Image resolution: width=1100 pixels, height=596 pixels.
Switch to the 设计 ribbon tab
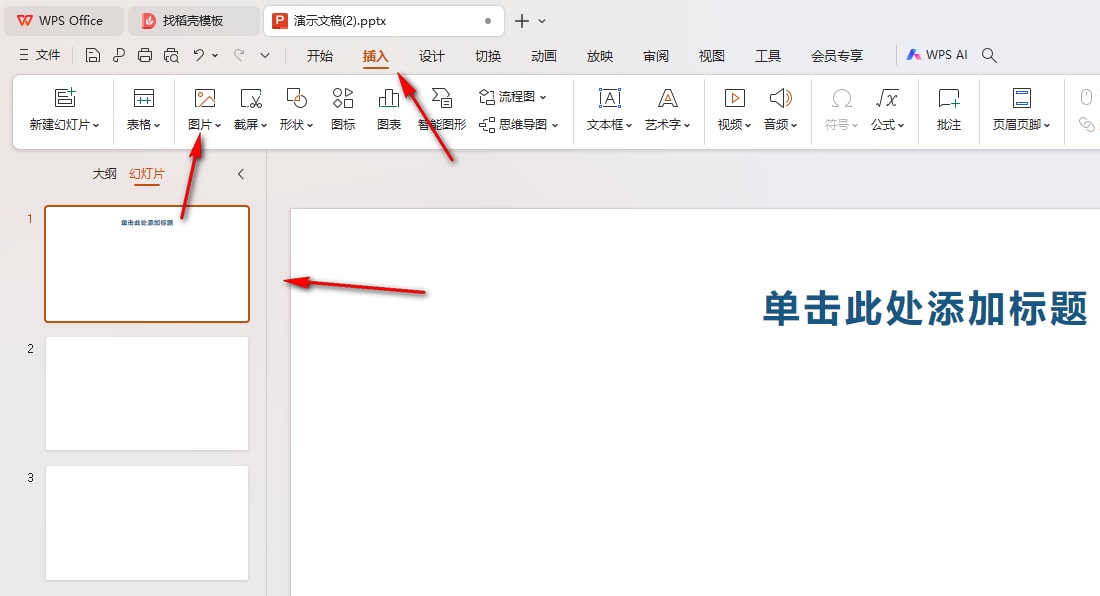tap(431, 56)
